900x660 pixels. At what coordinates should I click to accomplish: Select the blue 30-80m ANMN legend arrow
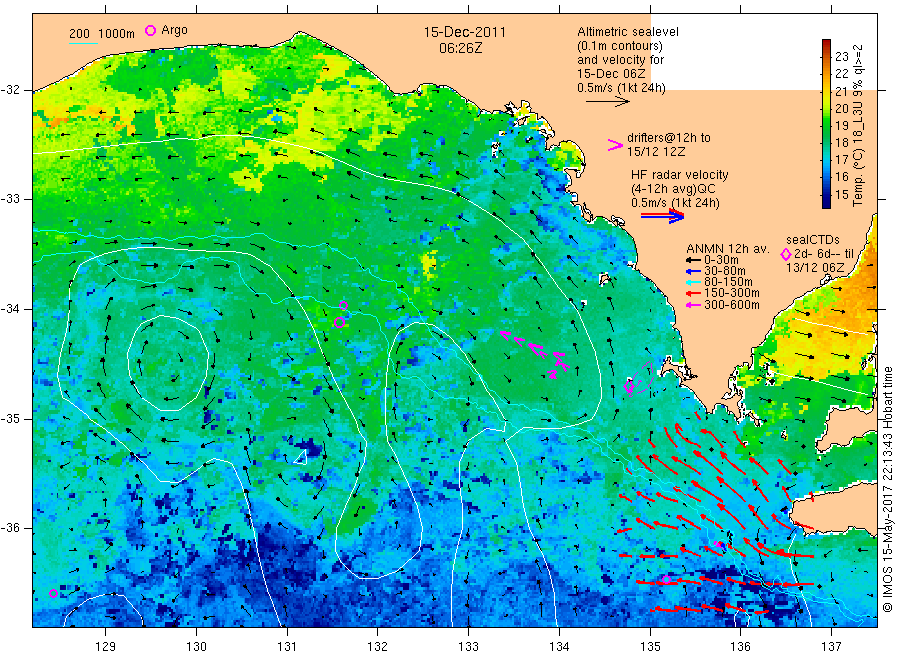[x=693, y=271]
